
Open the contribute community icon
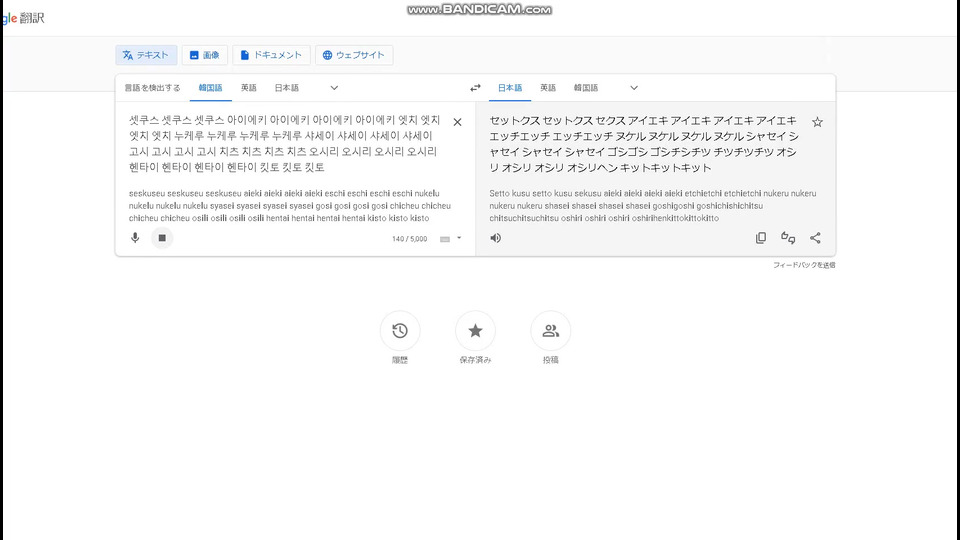pyautogui.click(x=550, y=331)
